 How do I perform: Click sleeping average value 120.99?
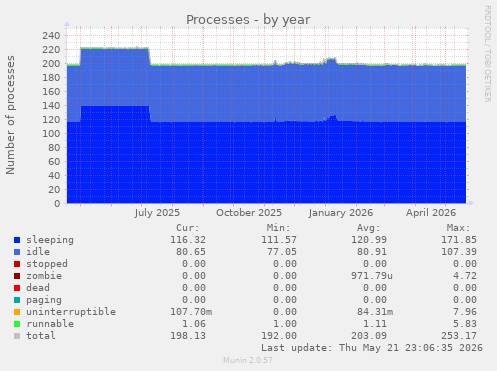(369, 240)
